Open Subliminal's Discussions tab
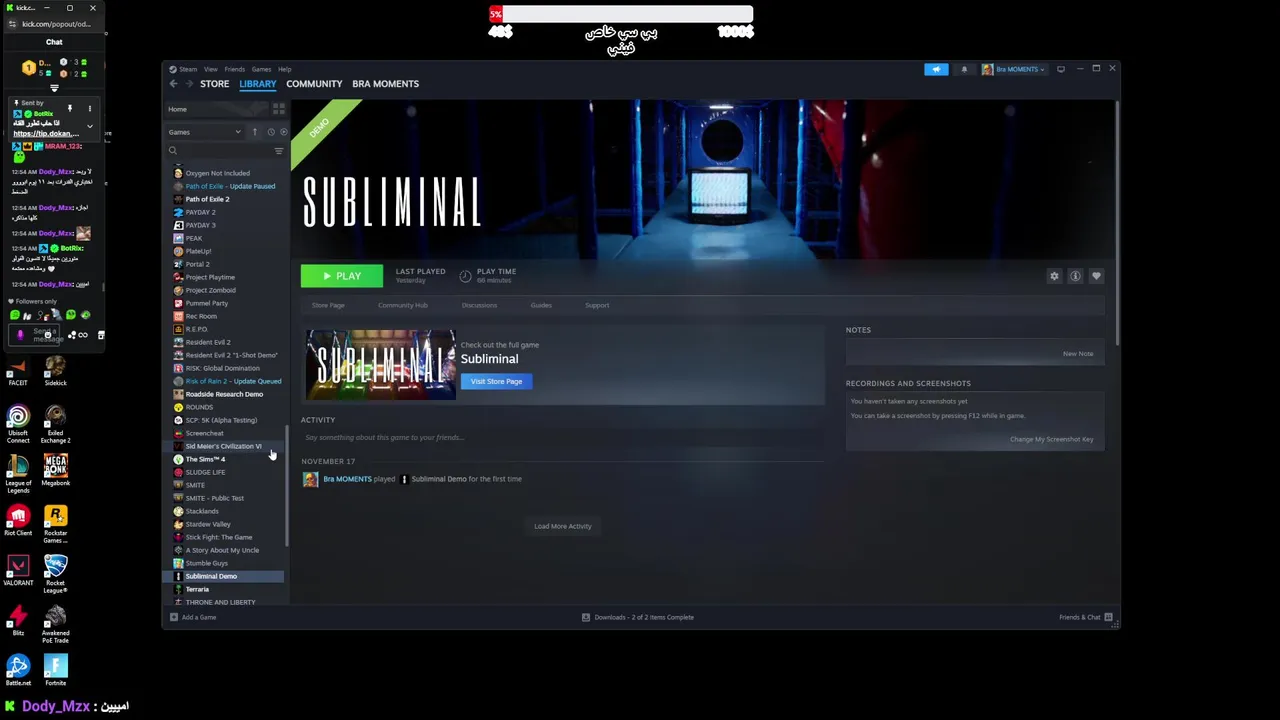 479,305
